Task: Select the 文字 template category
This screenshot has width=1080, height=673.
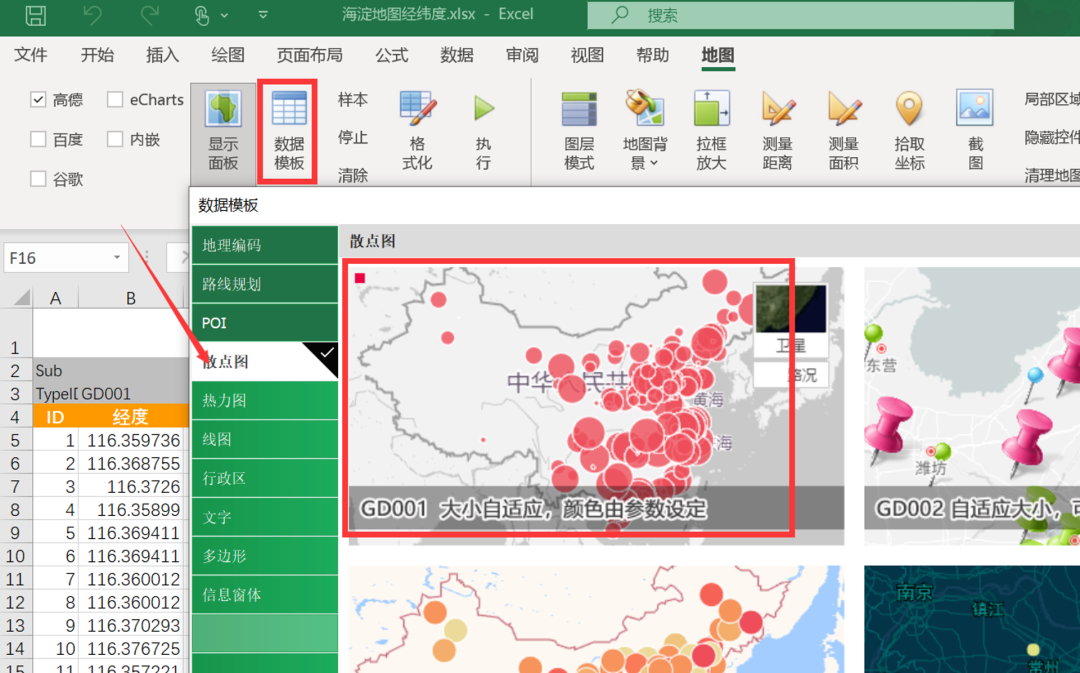Action: click(264, 517)
